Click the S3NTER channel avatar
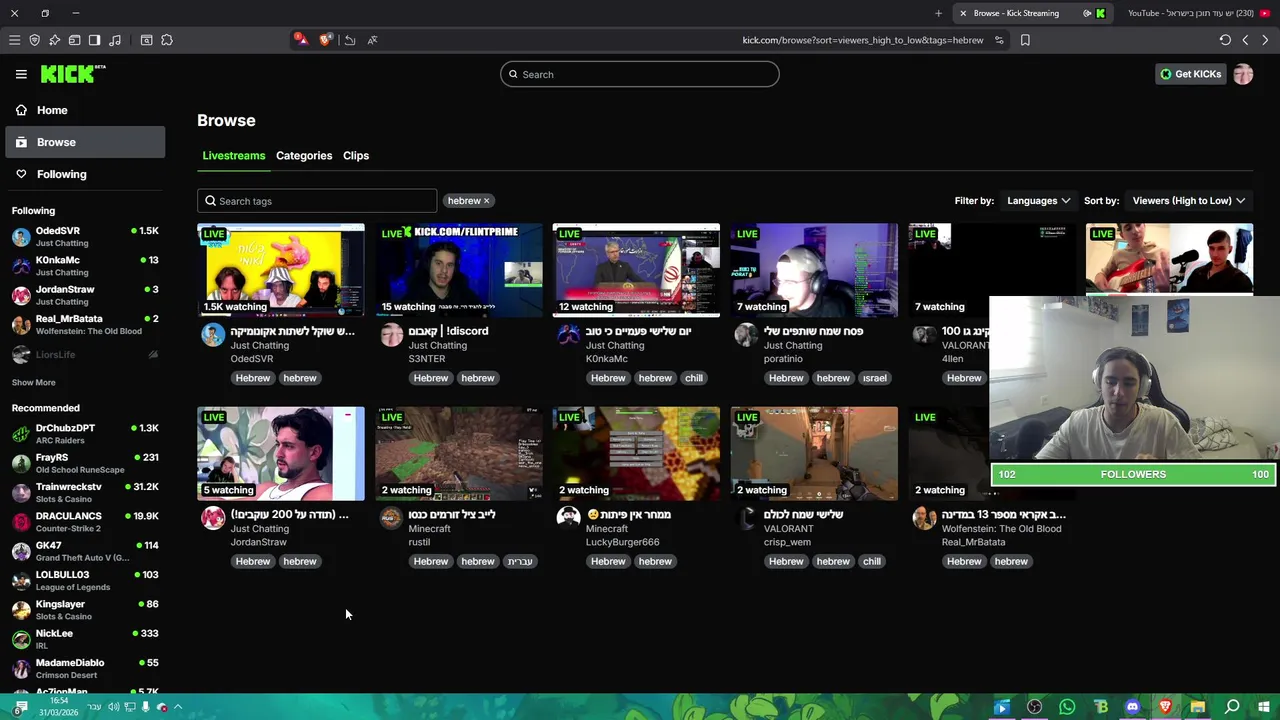Screen dimensions: 1280x720 click(391, 335)
